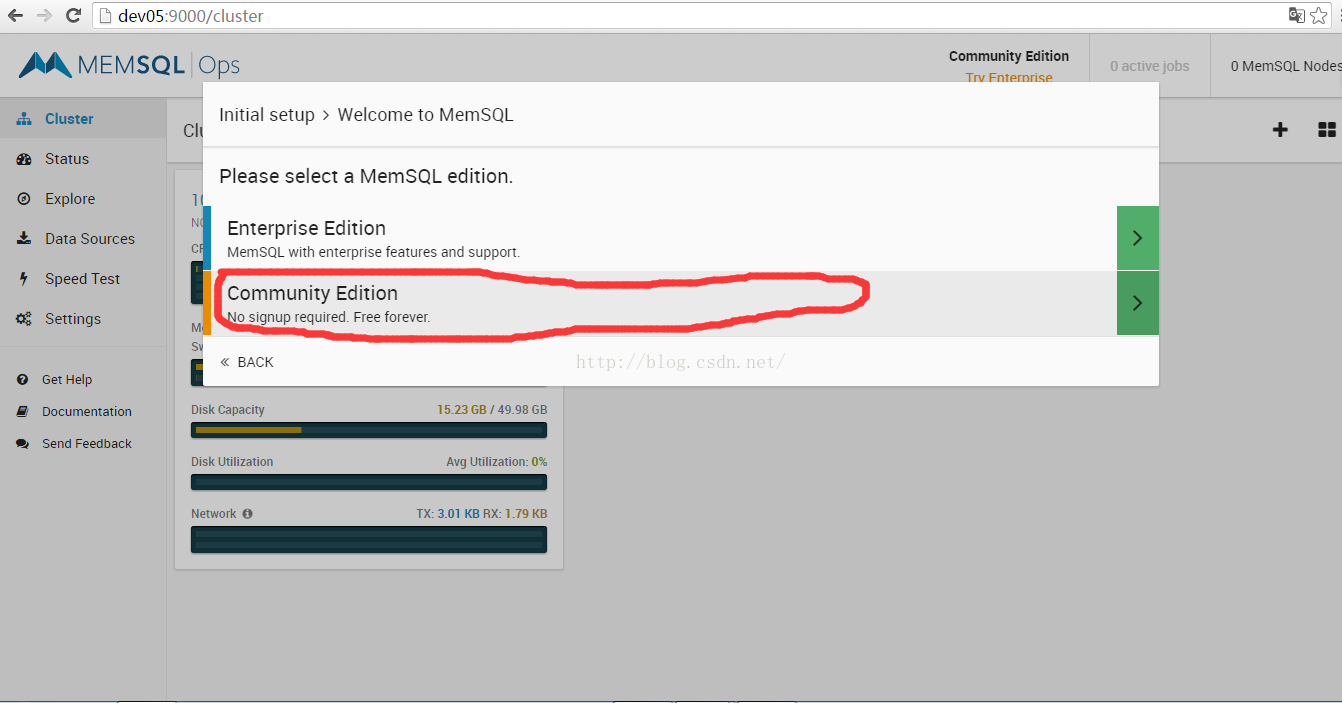
Task: Click the Data Sources download icon
Action: coord(24,239)
